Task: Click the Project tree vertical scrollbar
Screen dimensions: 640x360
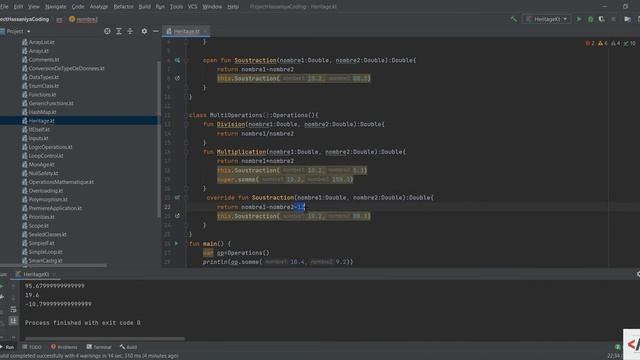Action: (x=158, y=139)
